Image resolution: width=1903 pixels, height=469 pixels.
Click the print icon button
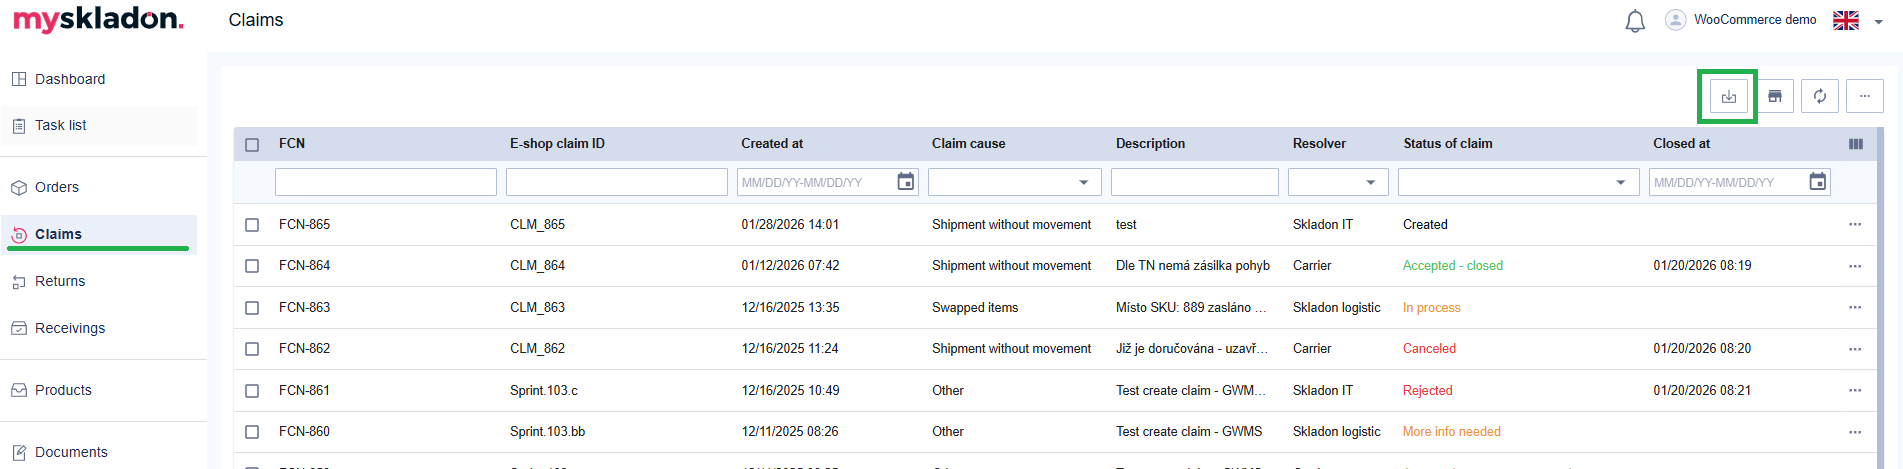tap(1775, 96)
